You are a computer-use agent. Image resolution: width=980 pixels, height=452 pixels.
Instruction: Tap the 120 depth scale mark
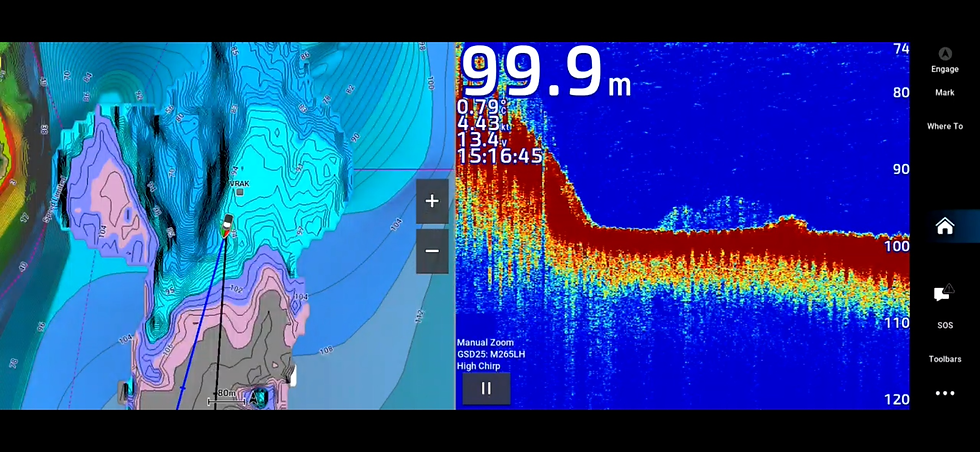(x=897, y=399)
